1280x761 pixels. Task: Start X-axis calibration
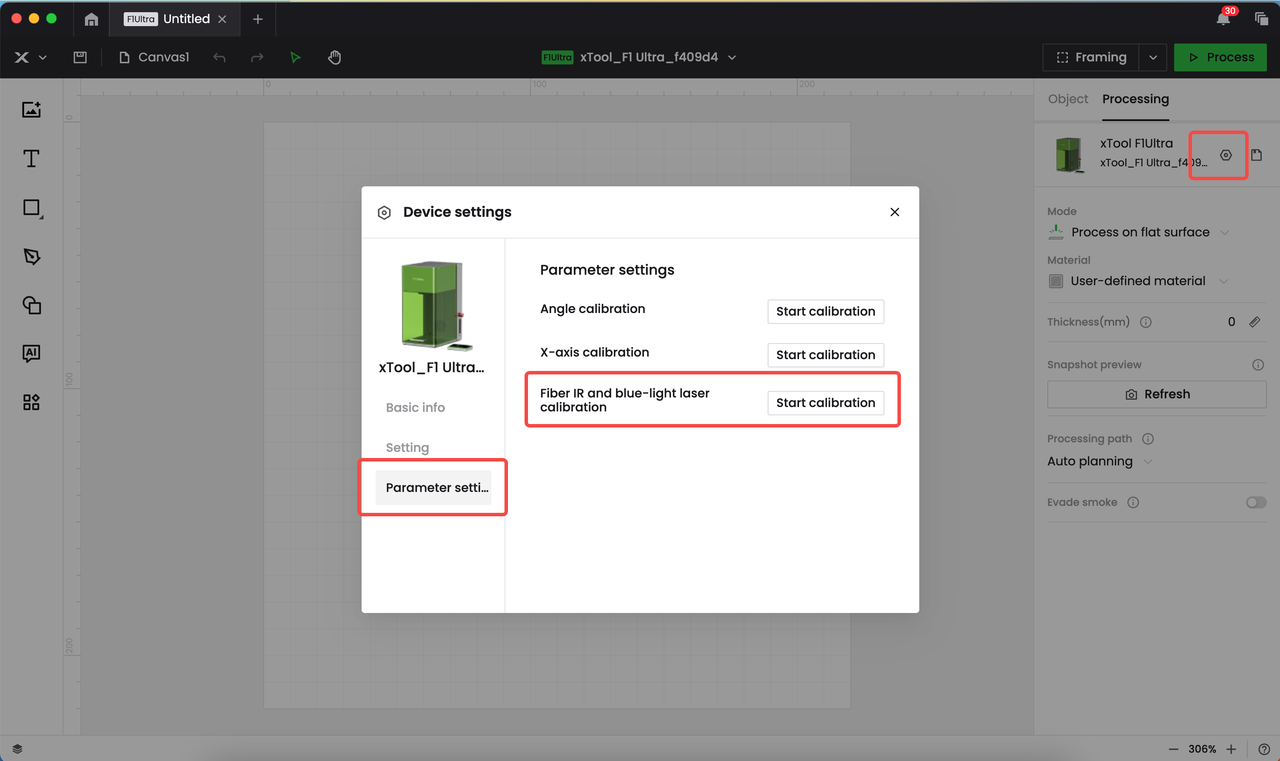825,354
